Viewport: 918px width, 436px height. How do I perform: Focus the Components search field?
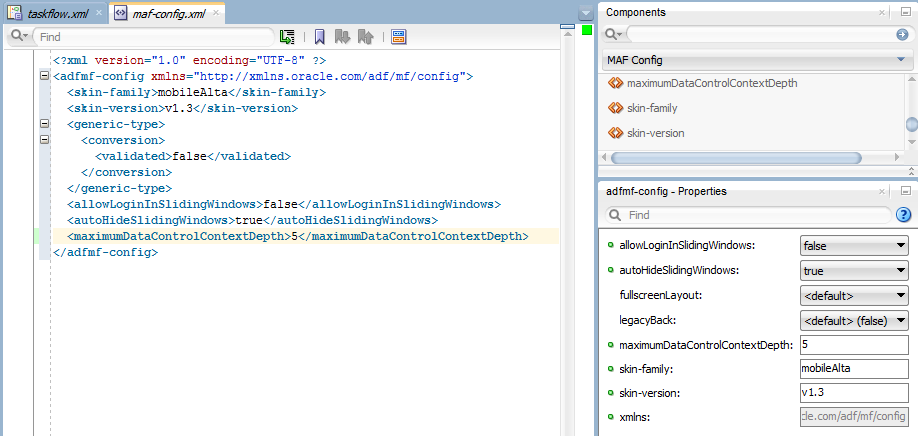tap(760, 35)
